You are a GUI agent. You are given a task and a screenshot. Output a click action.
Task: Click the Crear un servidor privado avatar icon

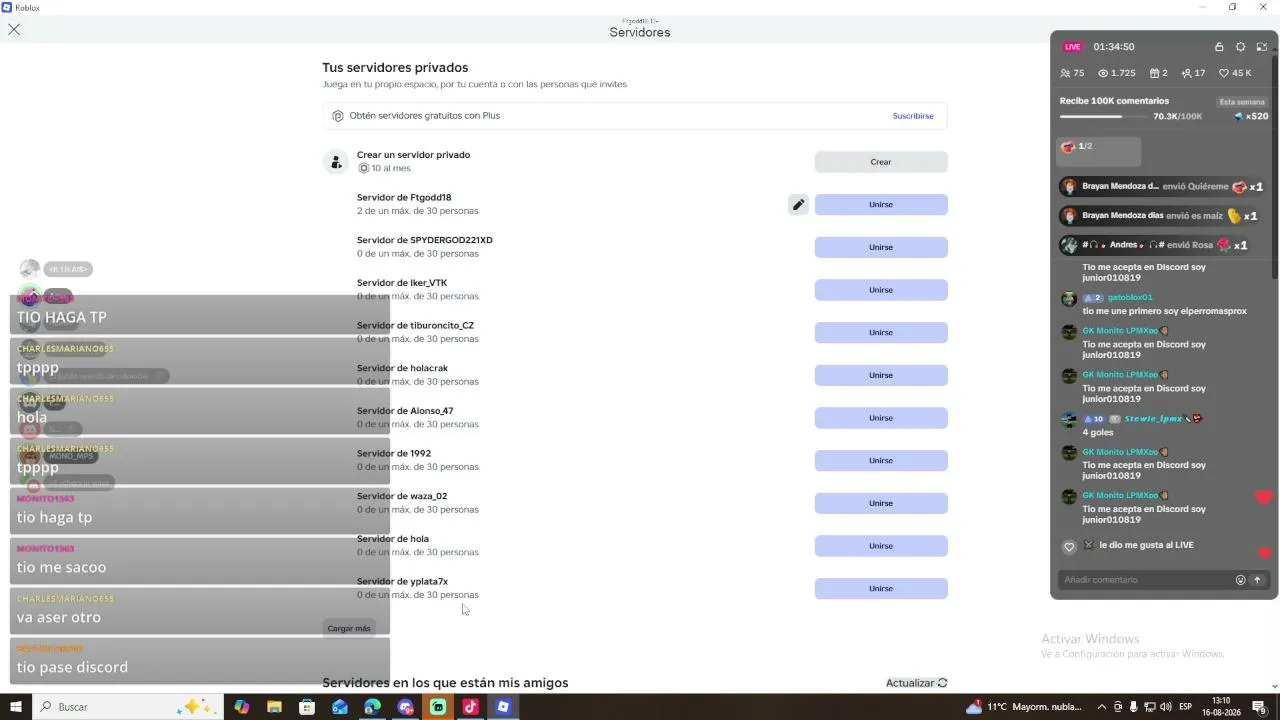335,162
